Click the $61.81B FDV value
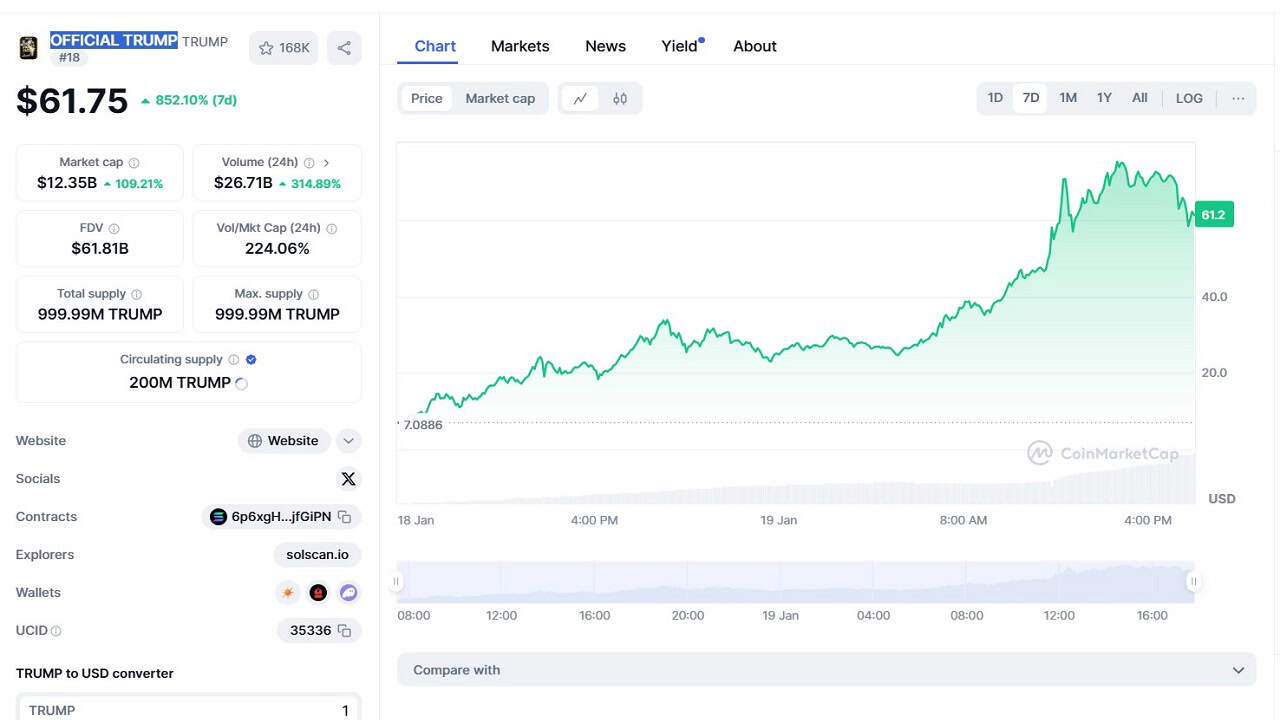The height and width of the screenshot is (720, 1280). (x=100, y=249)
